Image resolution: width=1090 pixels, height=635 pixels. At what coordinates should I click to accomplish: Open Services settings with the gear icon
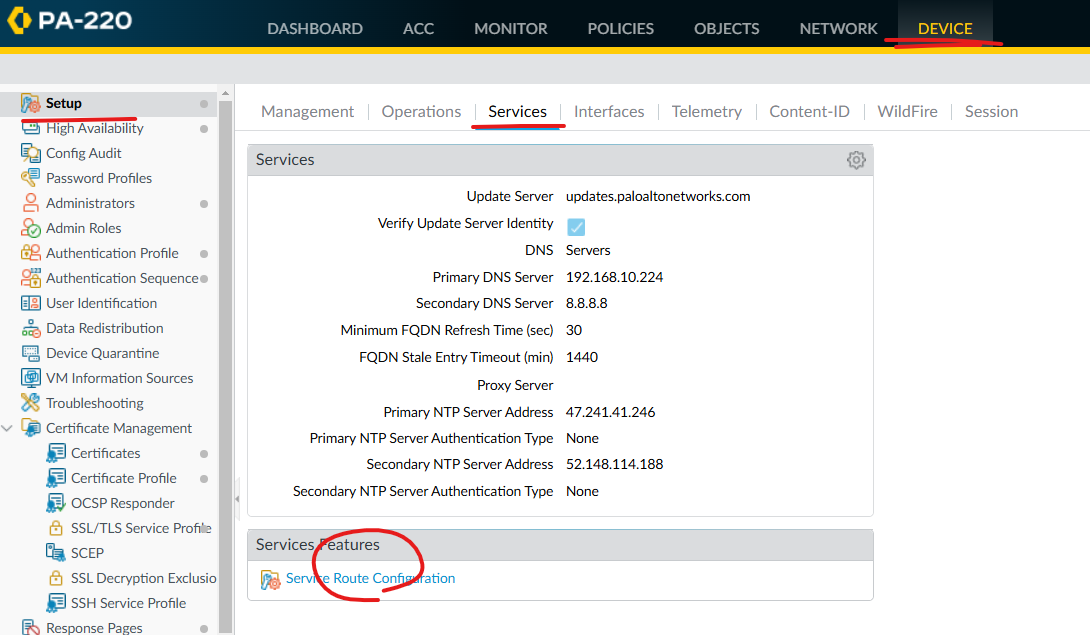856,160
